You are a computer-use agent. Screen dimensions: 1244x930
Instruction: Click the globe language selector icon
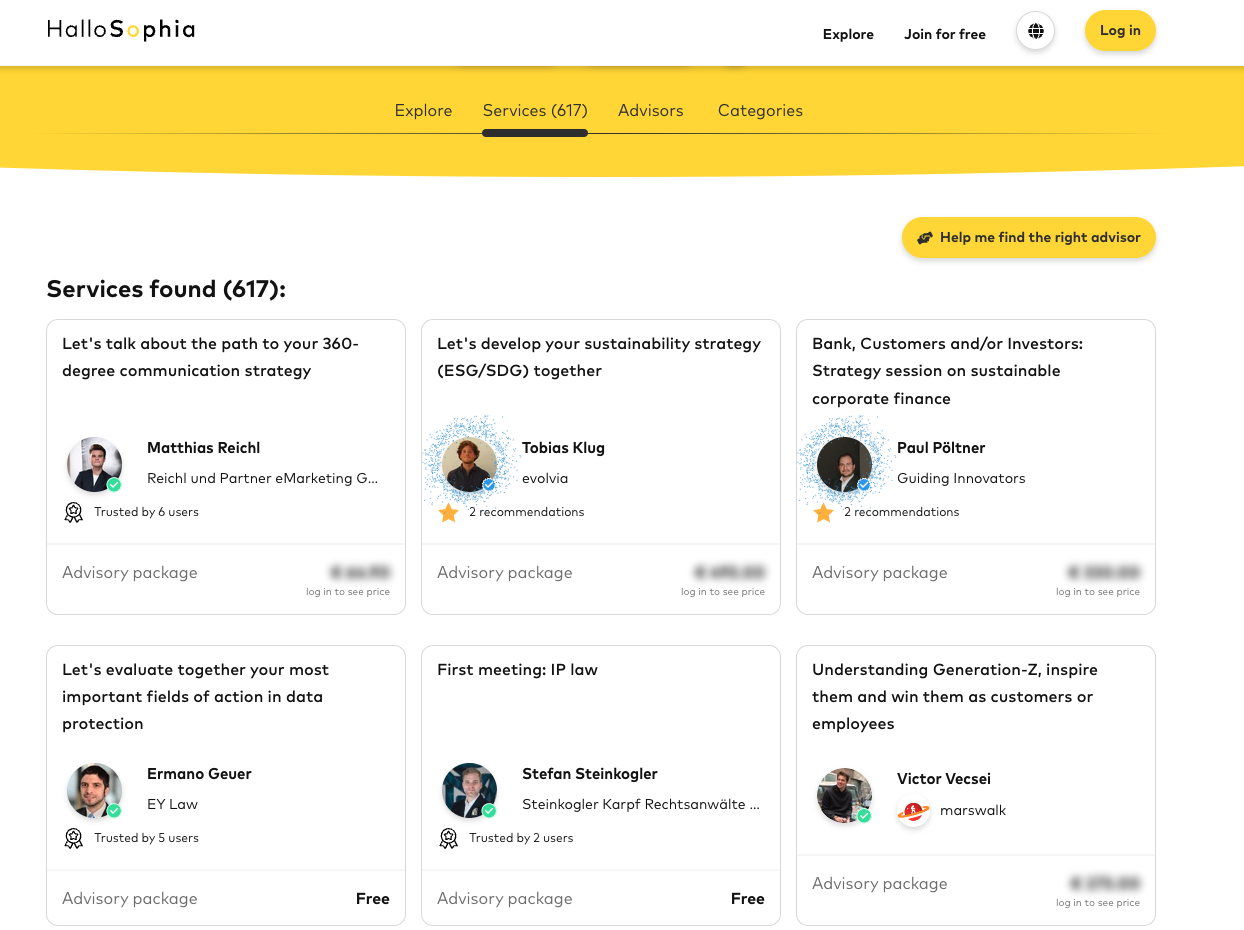coord(1035,31)
